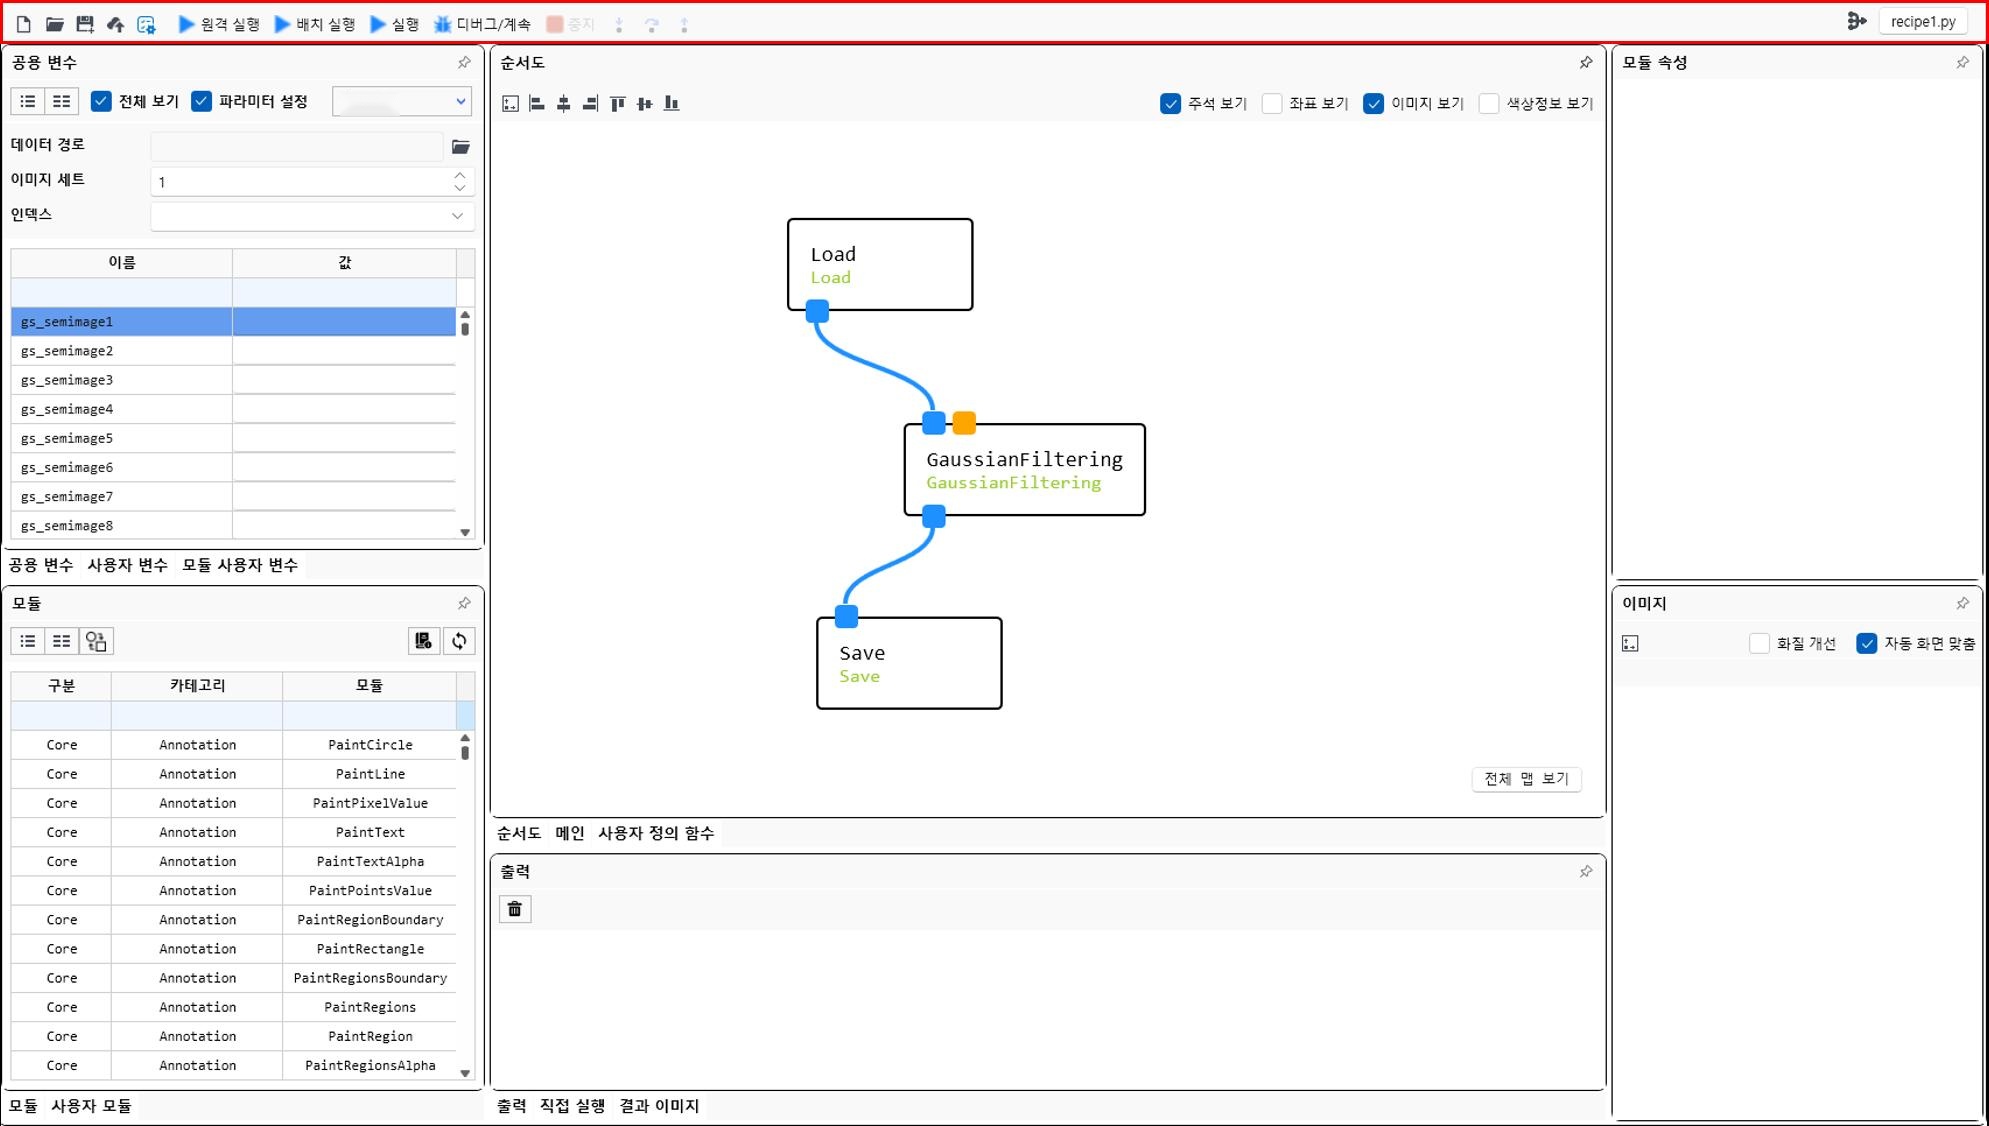This screenshot has width=1989, height=1126.
Task: Align nodes to bottom icon
Action: (x=672, y=103)
